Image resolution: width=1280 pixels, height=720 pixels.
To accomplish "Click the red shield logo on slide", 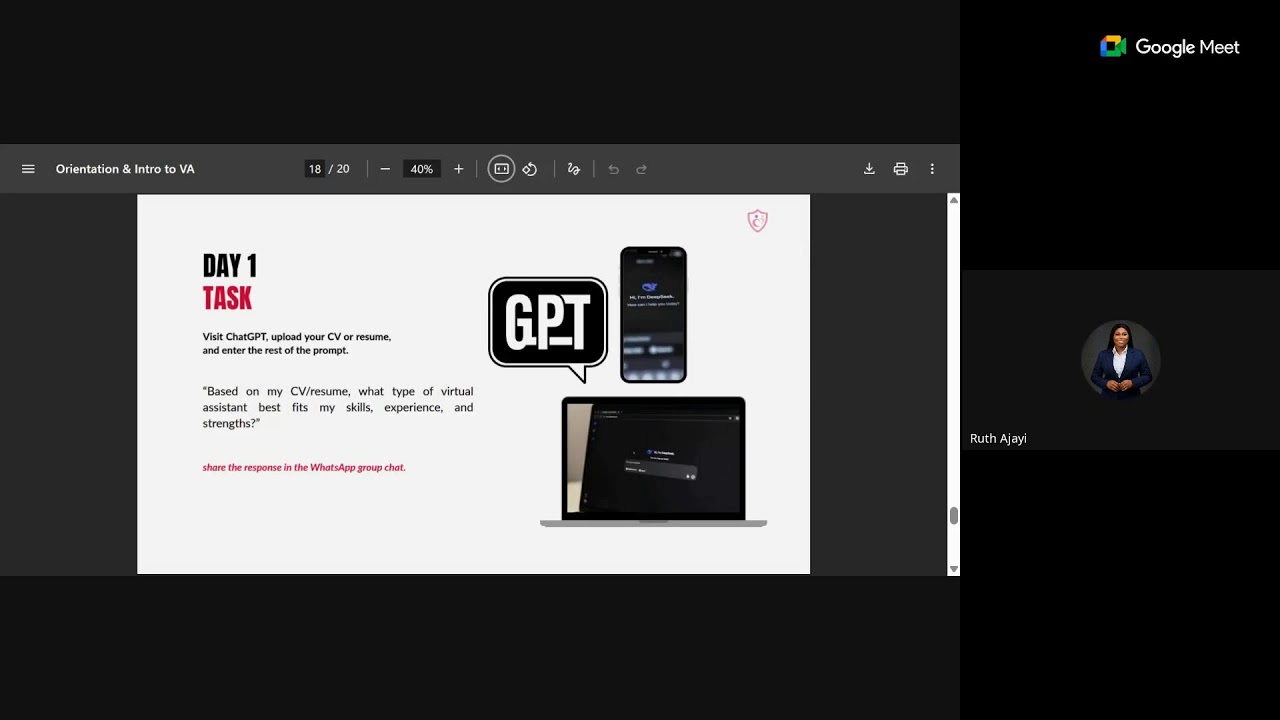I will coord(757,221).
